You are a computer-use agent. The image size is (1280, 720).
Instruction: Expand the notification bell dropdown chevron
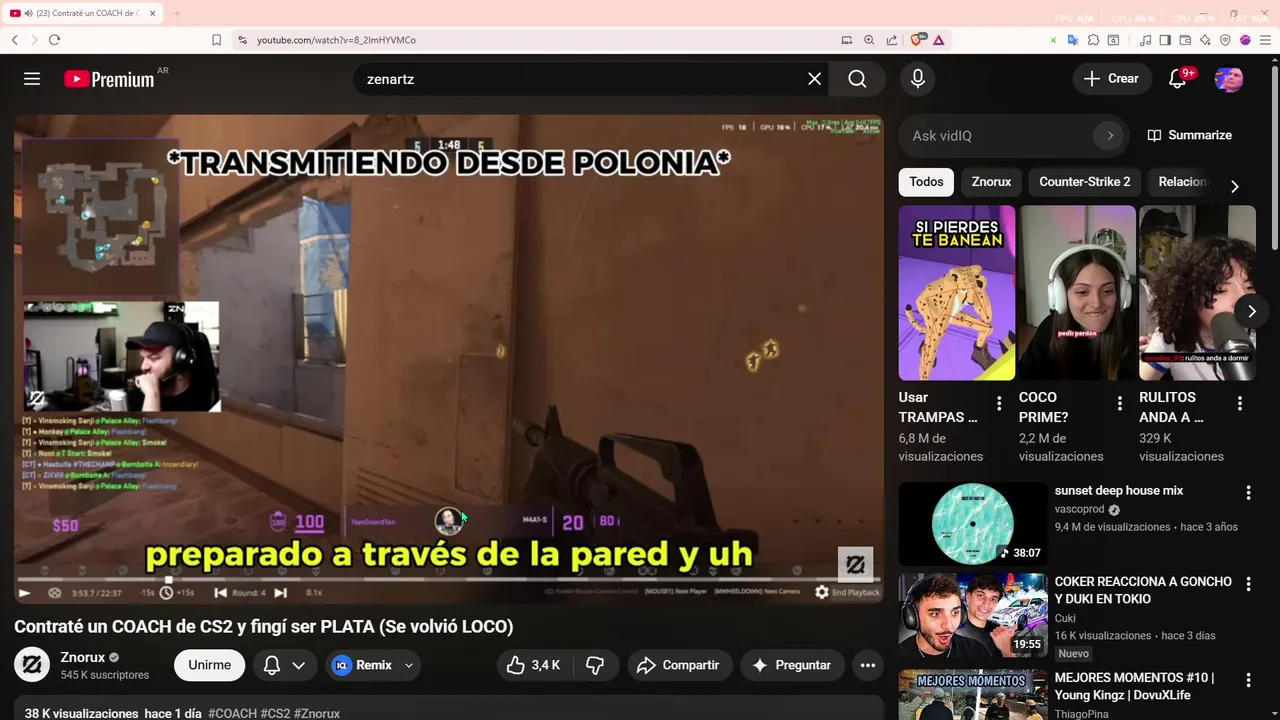coord(298,665)
